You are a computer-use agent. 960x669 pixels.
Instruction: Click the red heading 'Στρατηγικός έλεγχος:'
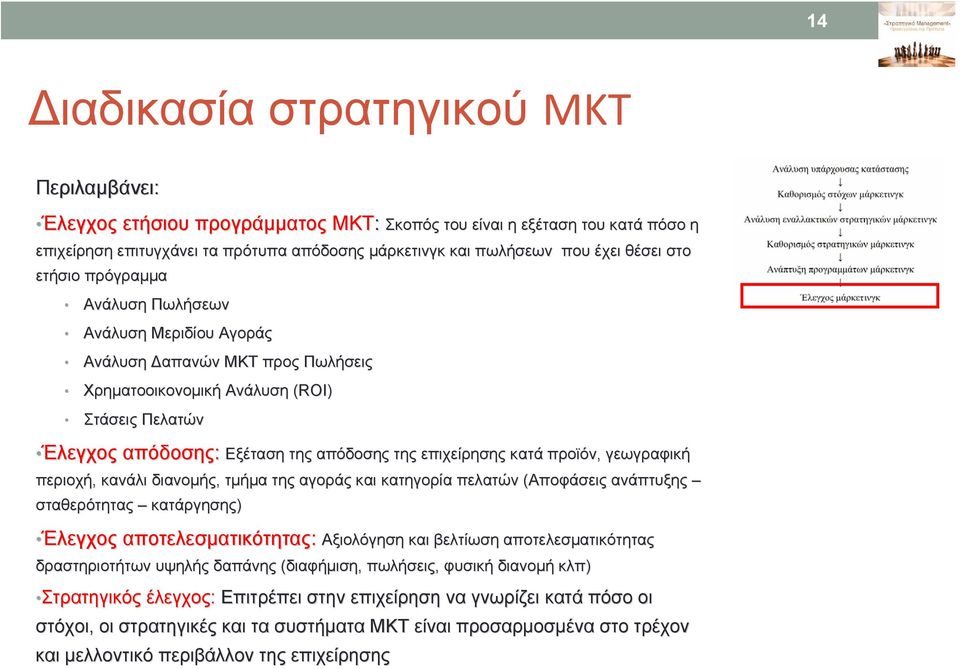128,597
